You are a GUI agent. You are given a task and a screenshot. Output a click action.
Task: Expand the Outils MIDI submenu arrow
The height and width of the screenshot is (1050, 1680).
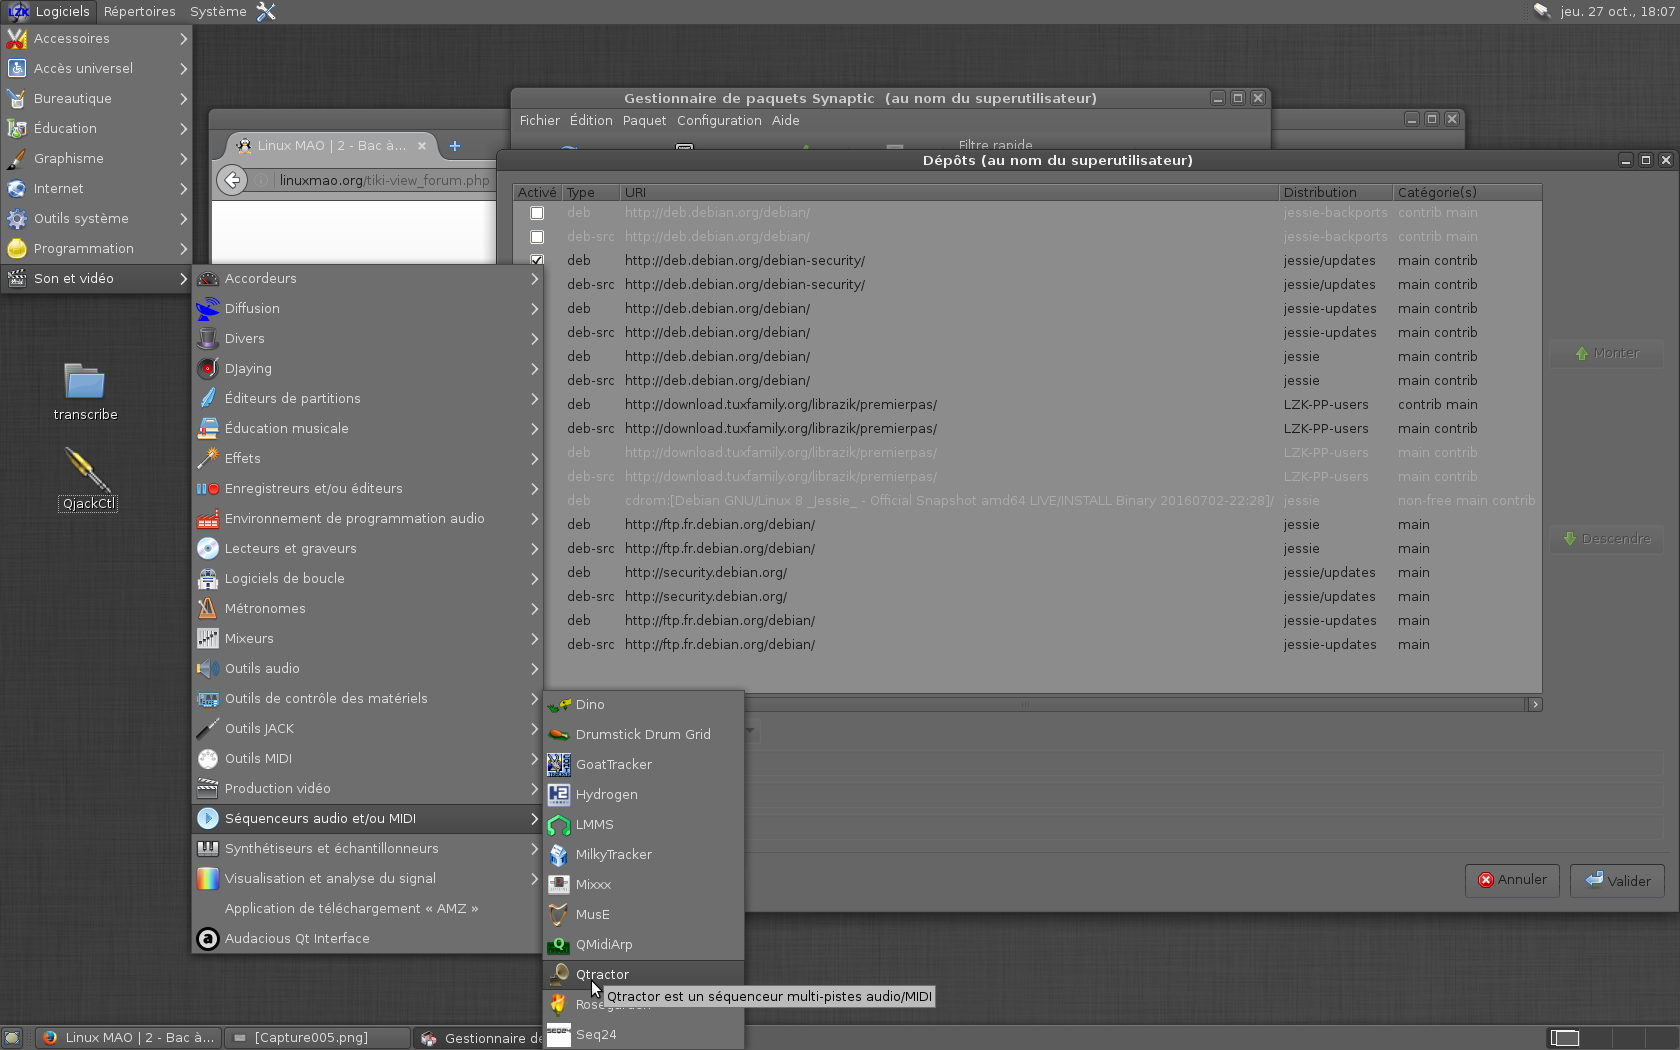click(534, 758)
